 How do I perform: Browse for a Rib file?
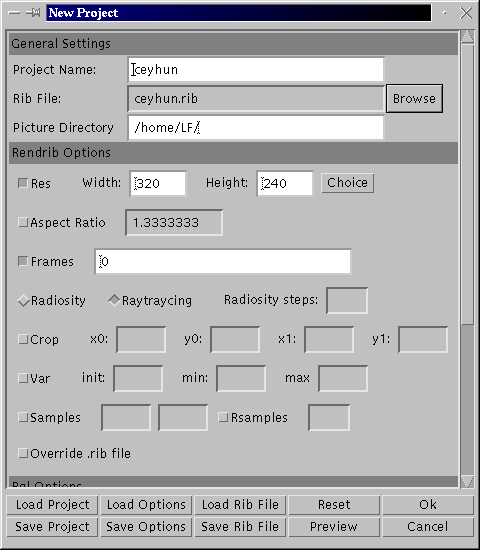[414, 99]
